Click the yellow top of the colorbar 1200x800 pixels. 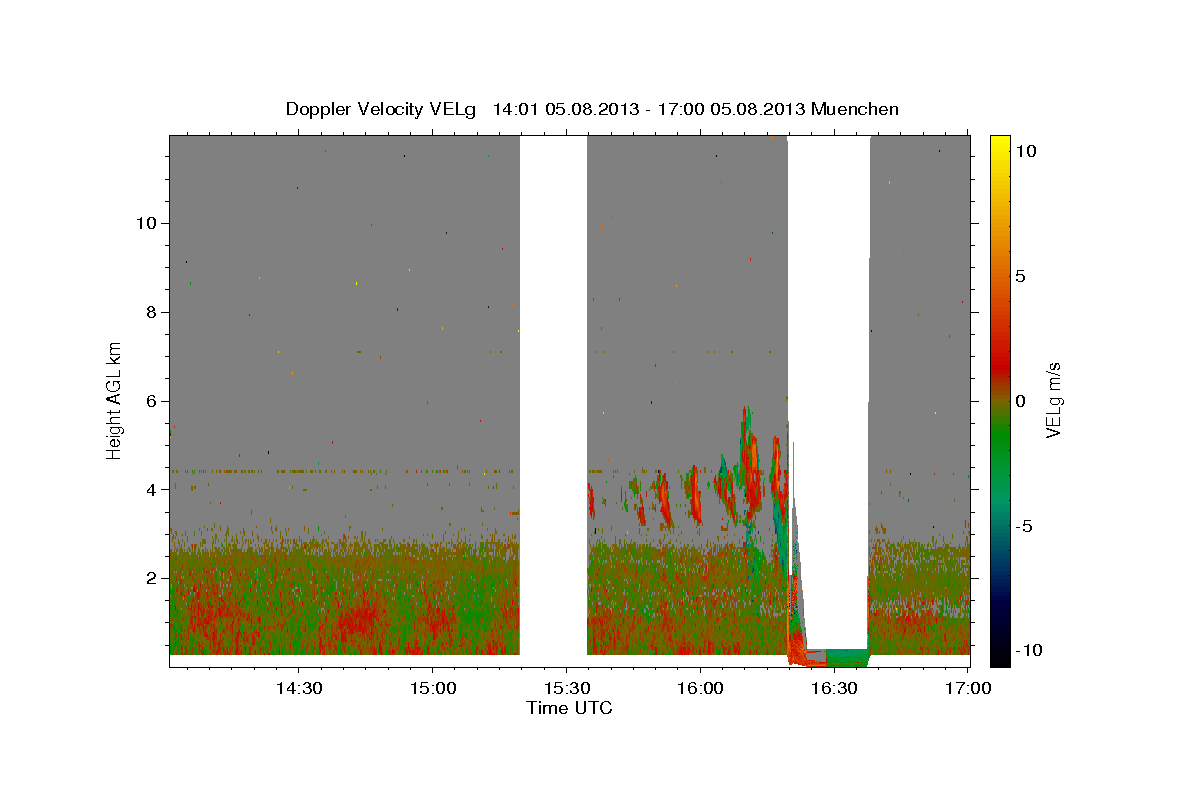pyautogui.click(x=1000, y=145)
